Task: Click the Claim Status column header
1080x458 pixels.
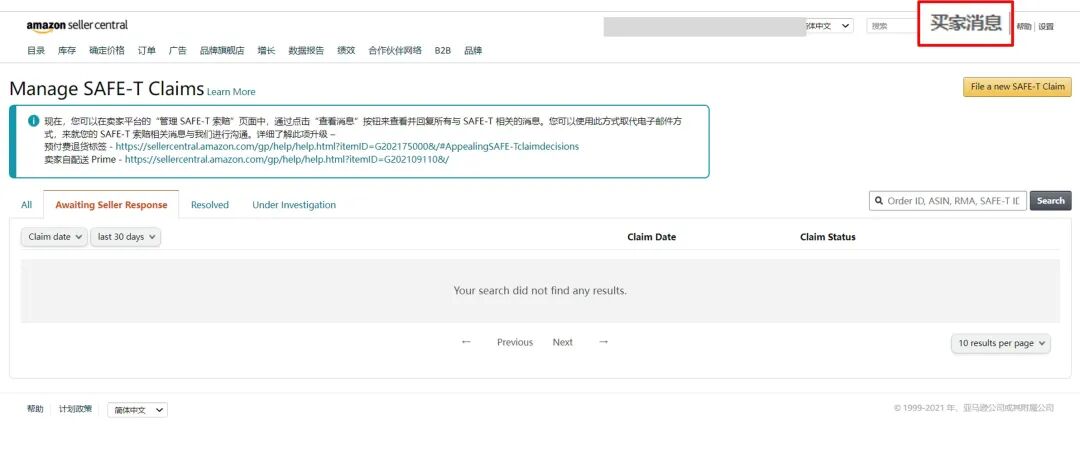Action: pyautogui.click(x=827, y=237)
